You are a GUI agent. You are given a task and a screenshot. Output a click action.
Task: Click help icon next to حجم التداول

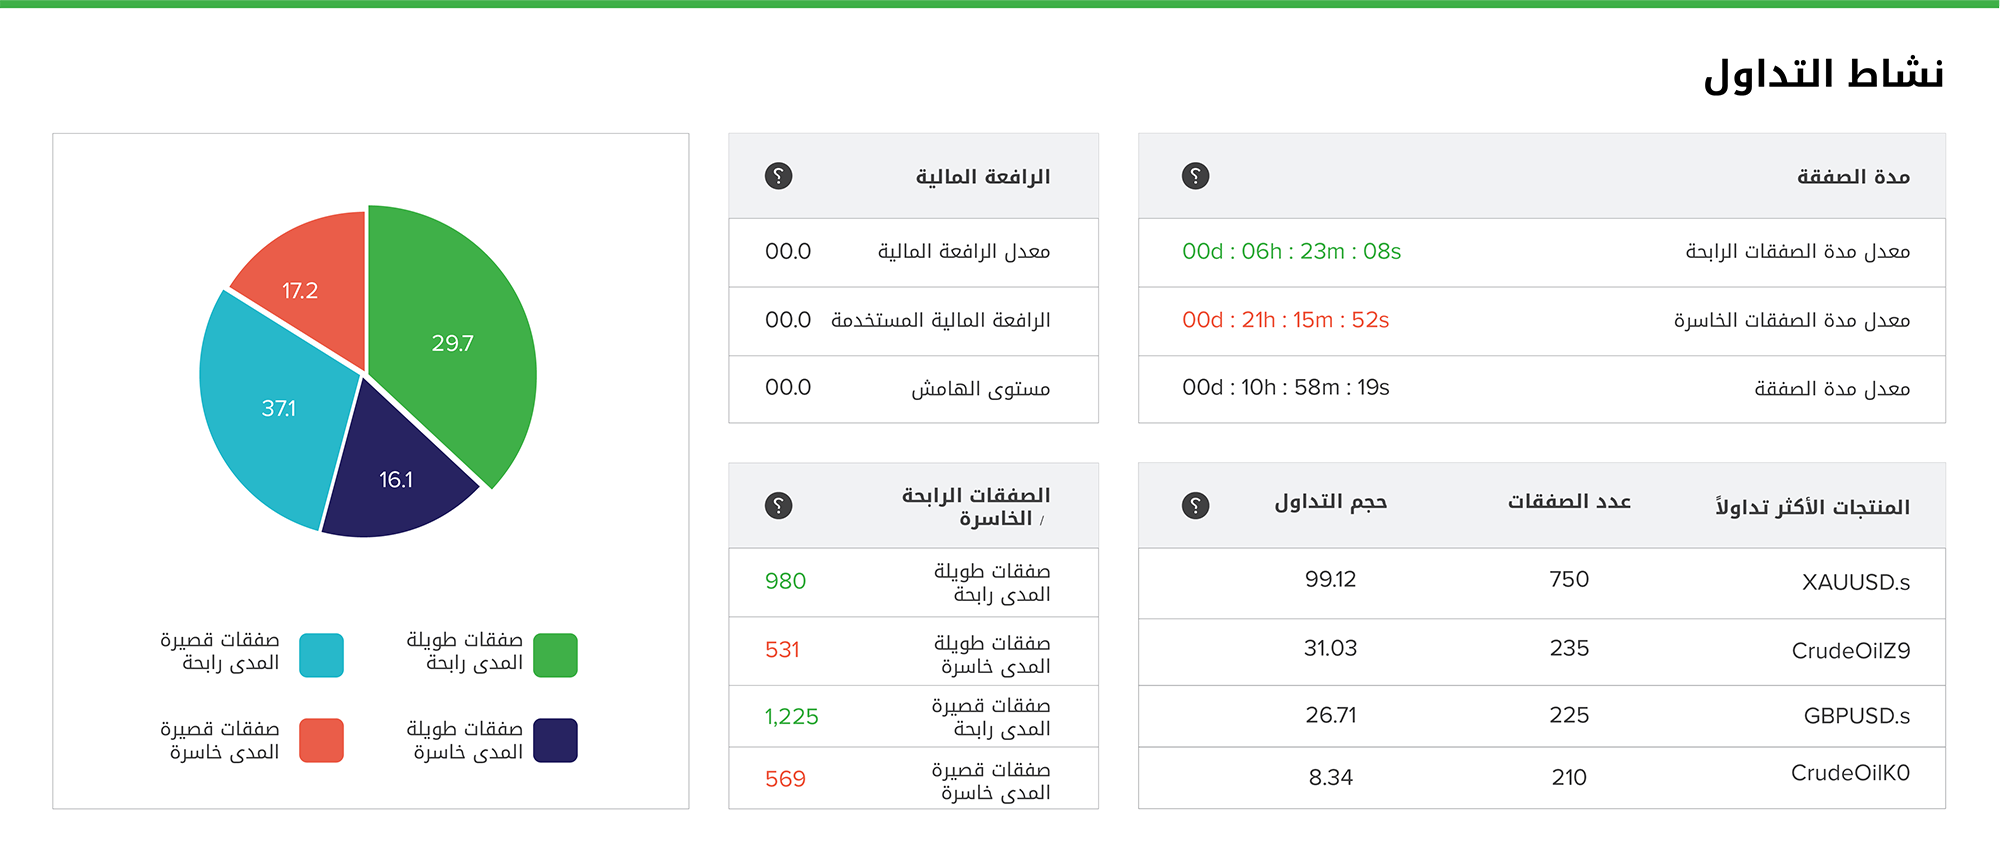[1195, 506]
